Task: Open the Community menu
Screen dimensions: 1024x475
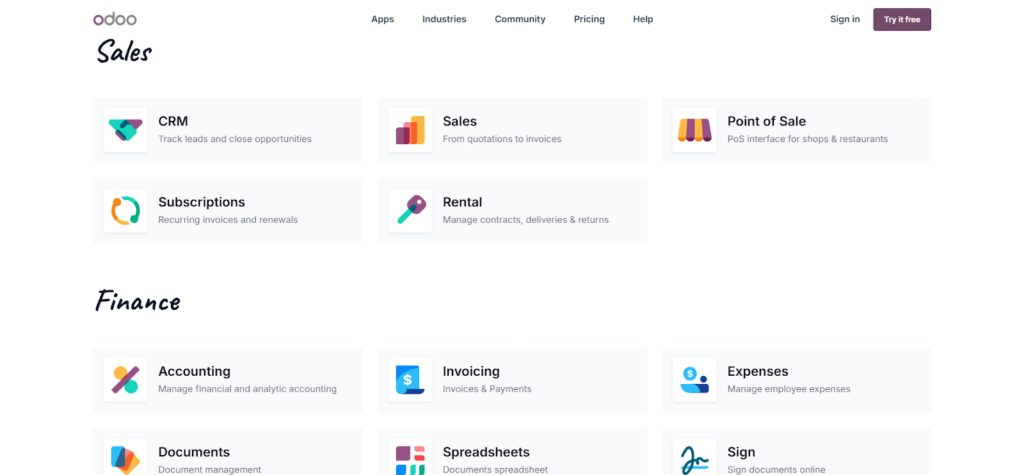Action: 520,19
